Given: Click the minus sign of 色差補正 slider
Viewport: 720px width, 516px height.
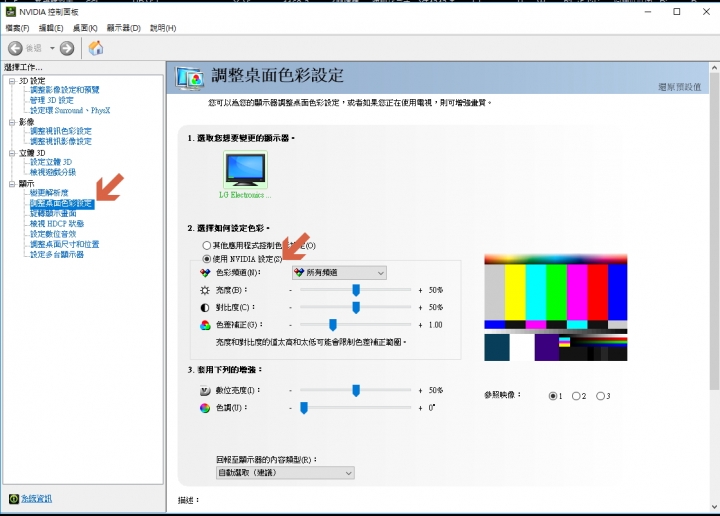Looking at the screenshot, I should 291,325.
